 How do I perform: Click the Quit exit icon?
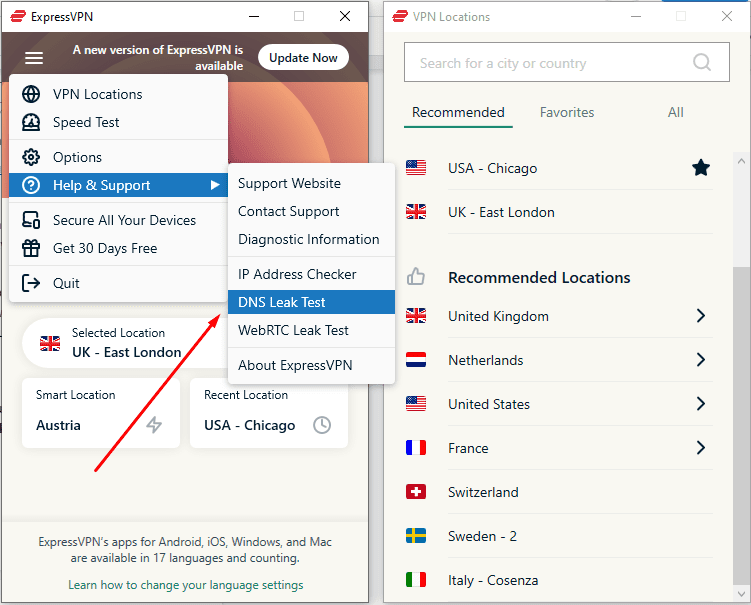[31, 283]
